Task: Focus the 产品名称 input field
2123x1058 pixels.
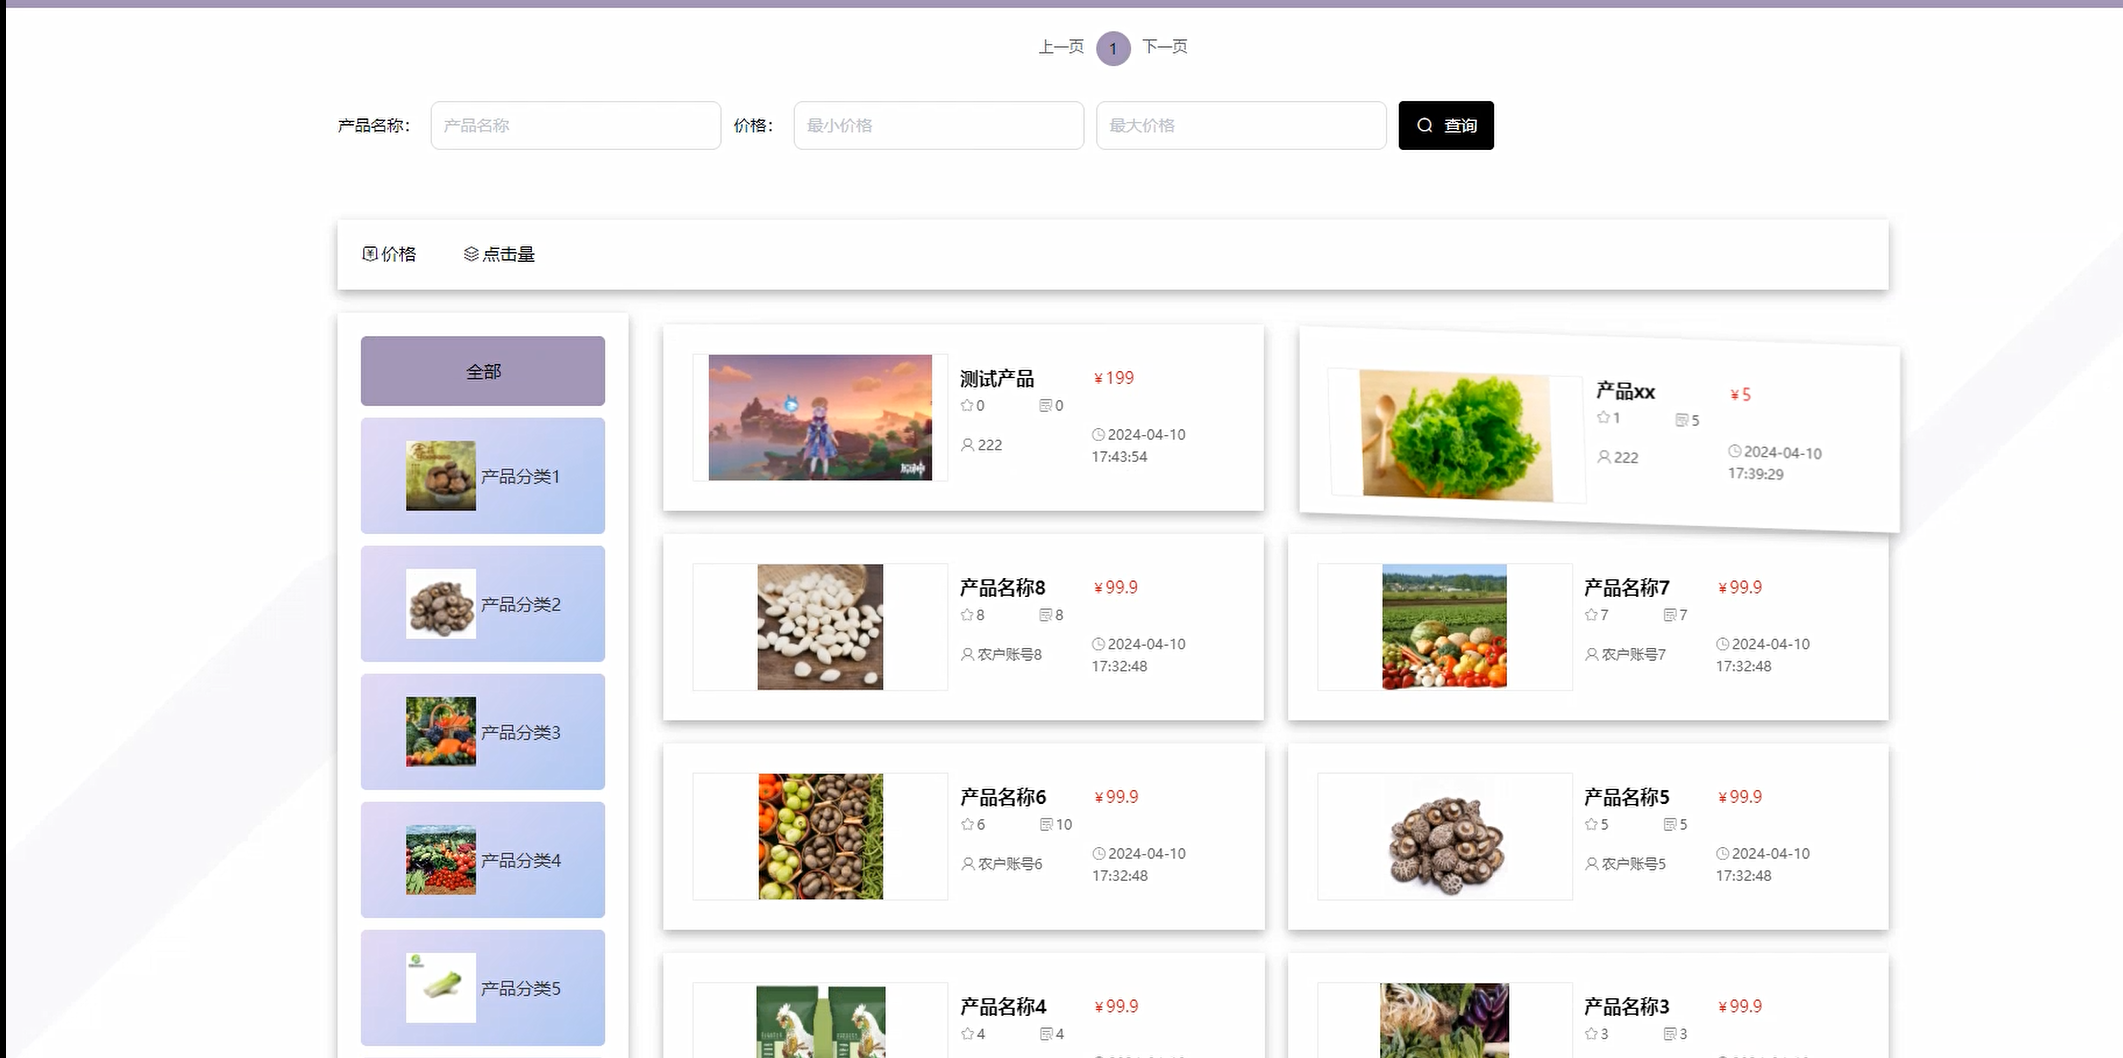Action: tap(575, 125)
